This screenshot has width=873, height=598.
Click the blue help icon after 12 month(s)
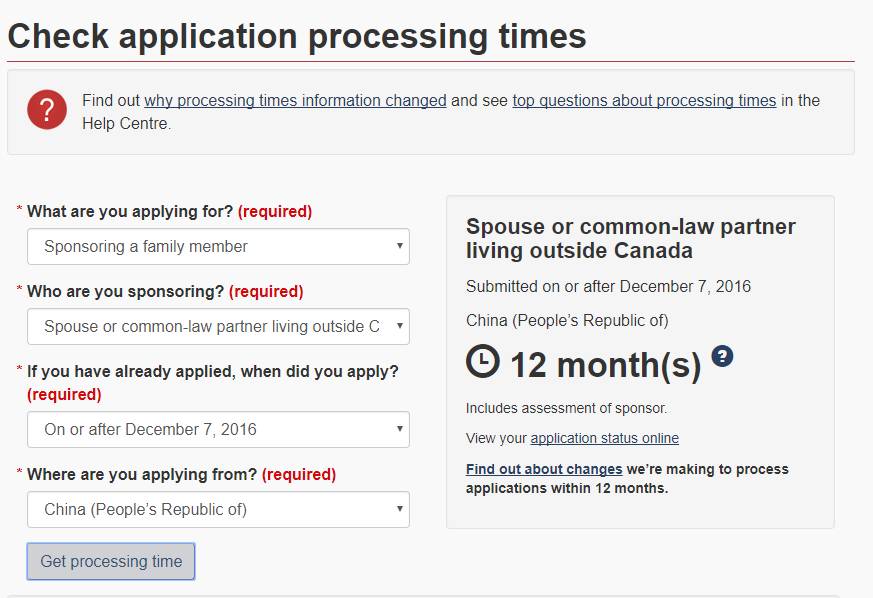click(x=722, y=356)
